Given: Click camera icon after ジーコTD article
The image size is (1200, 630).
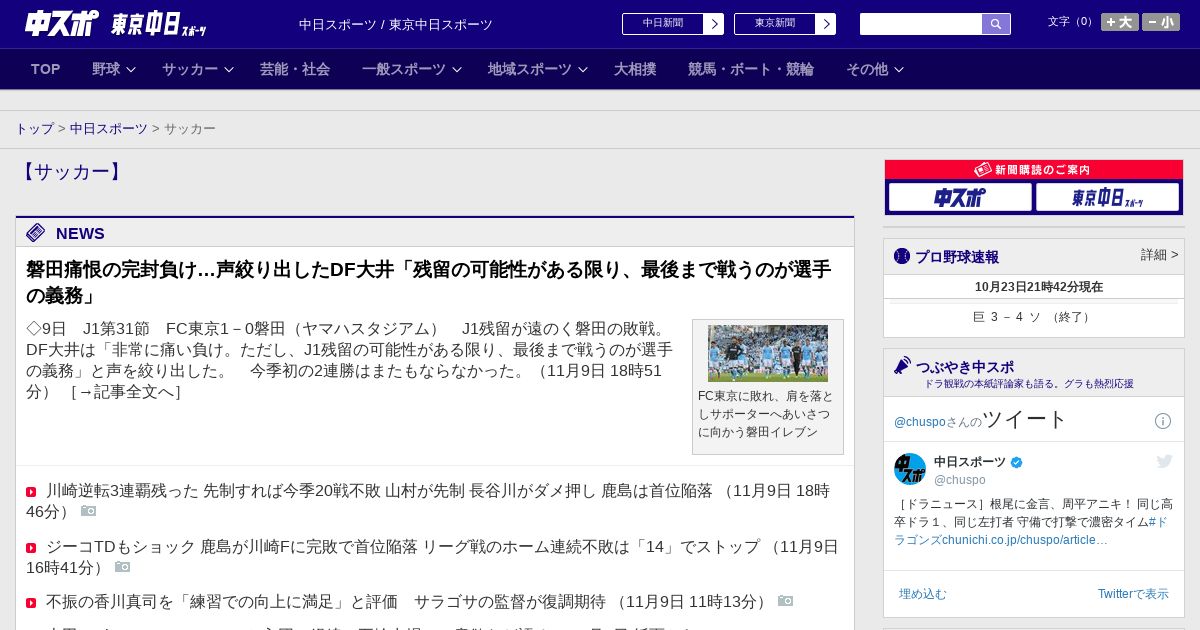Looking at the screenshot, I should pyautogui.click(x=122, y=567).
